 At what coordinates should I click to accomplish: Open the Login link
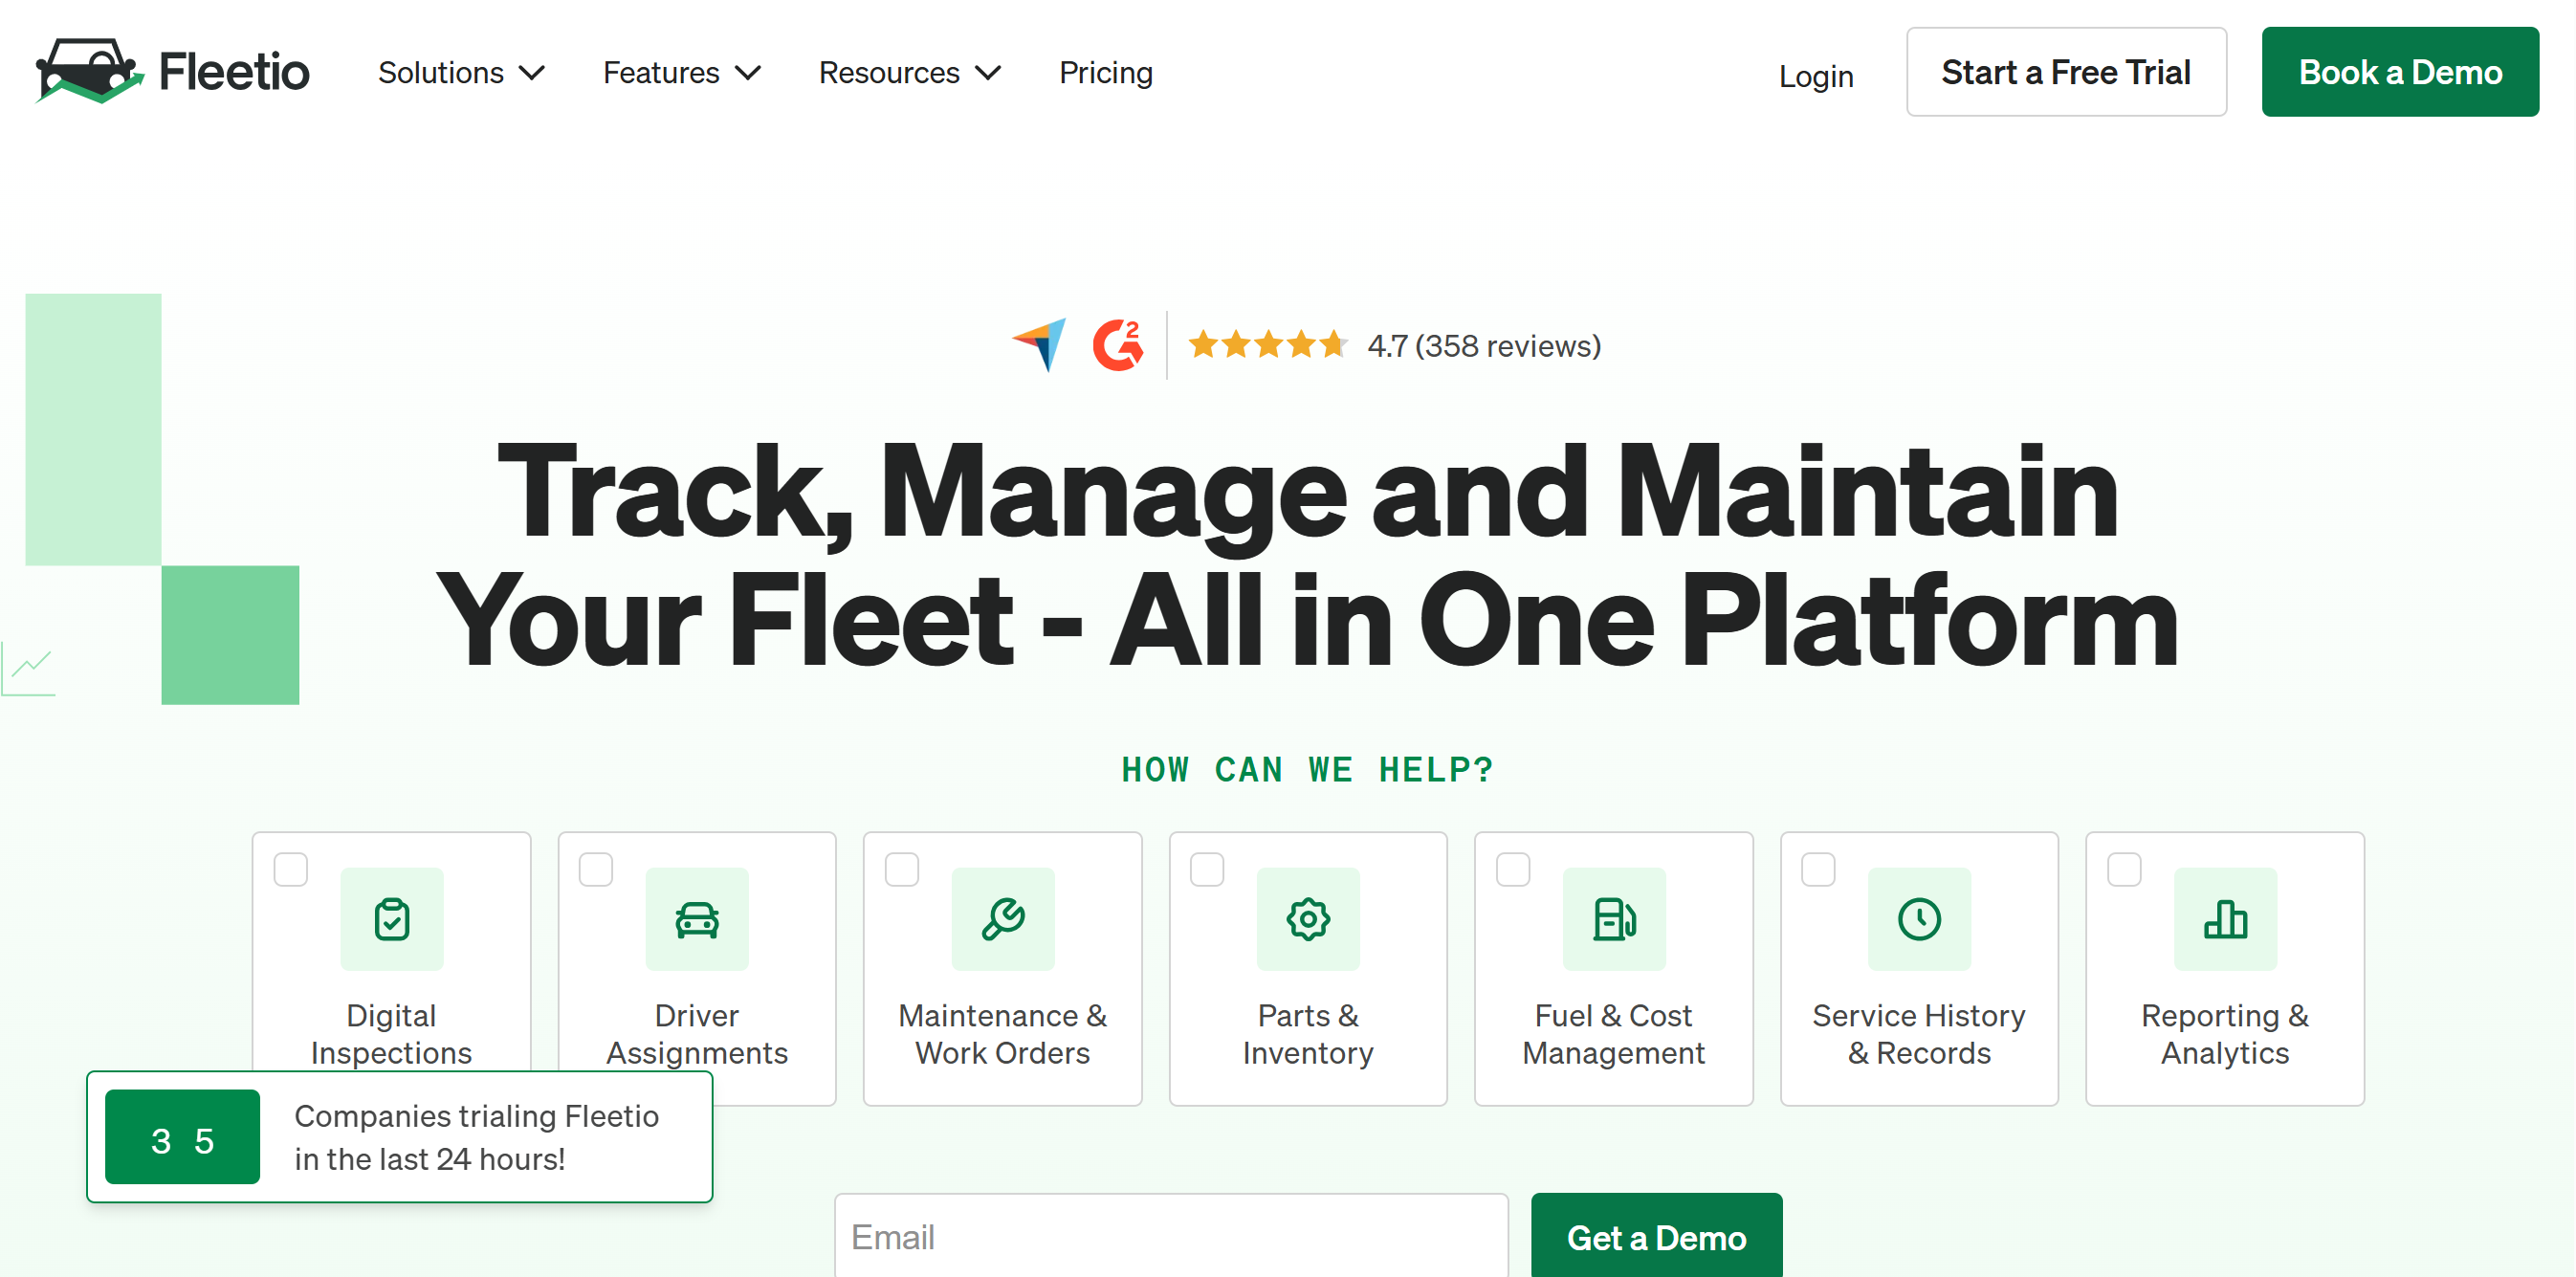tap(1815, 76)
